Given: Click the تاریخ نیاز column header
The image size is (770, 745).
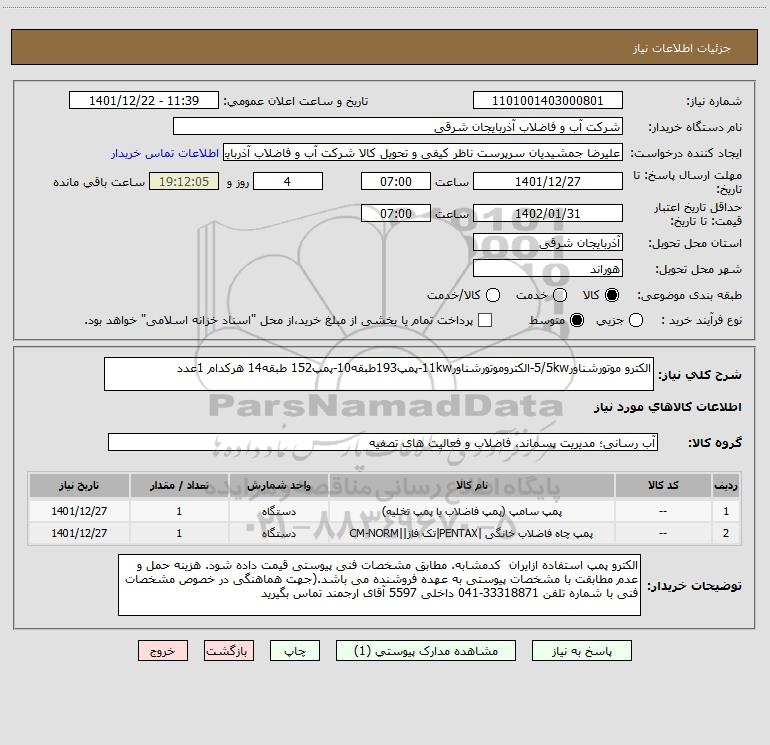Looking at the screenshot, I should [x=79, y=485].
